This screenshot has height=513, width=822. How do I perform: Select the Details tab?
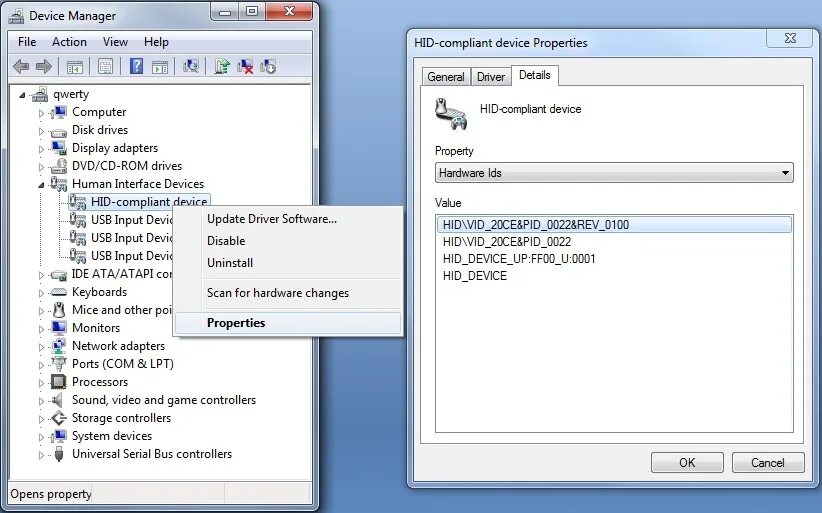click(x=535, y=75)
